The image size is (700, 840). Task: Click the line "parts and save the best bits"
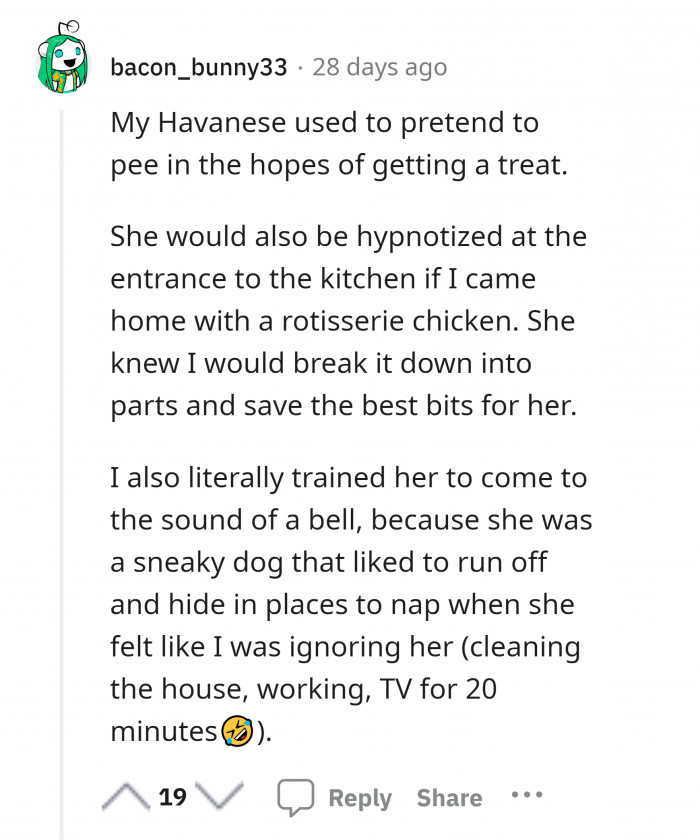click(x=344, y=405)
